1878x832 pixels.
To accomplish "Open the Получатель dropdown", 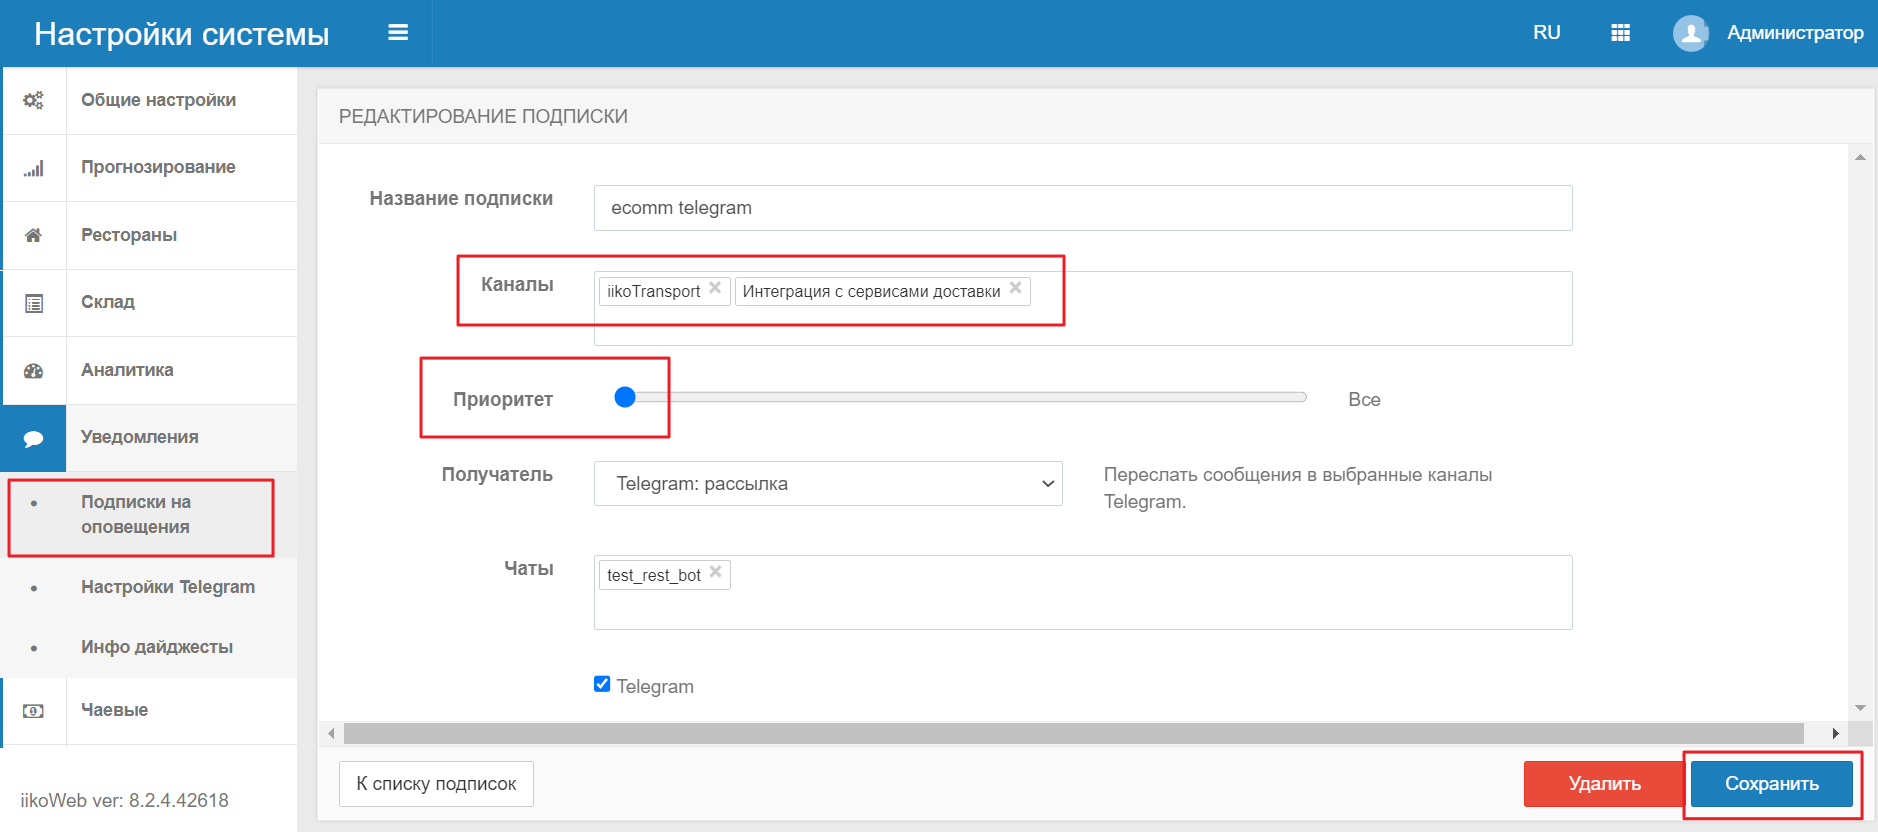I will [x=827, y=484].
